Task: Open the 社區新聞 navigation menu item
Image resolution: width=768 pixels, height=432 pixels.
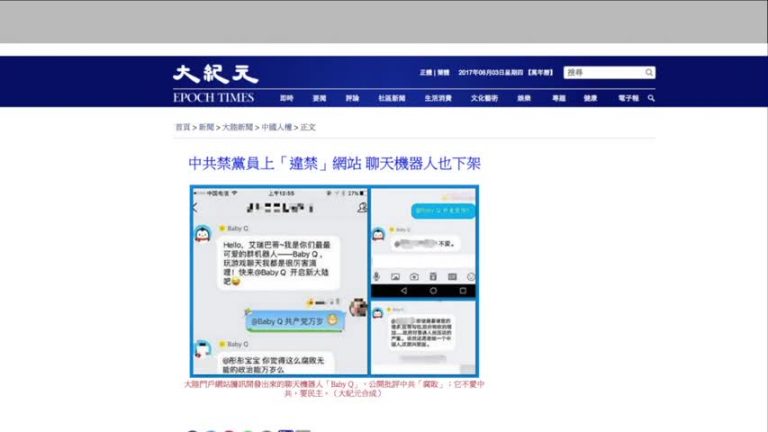Action: (392, 98)
